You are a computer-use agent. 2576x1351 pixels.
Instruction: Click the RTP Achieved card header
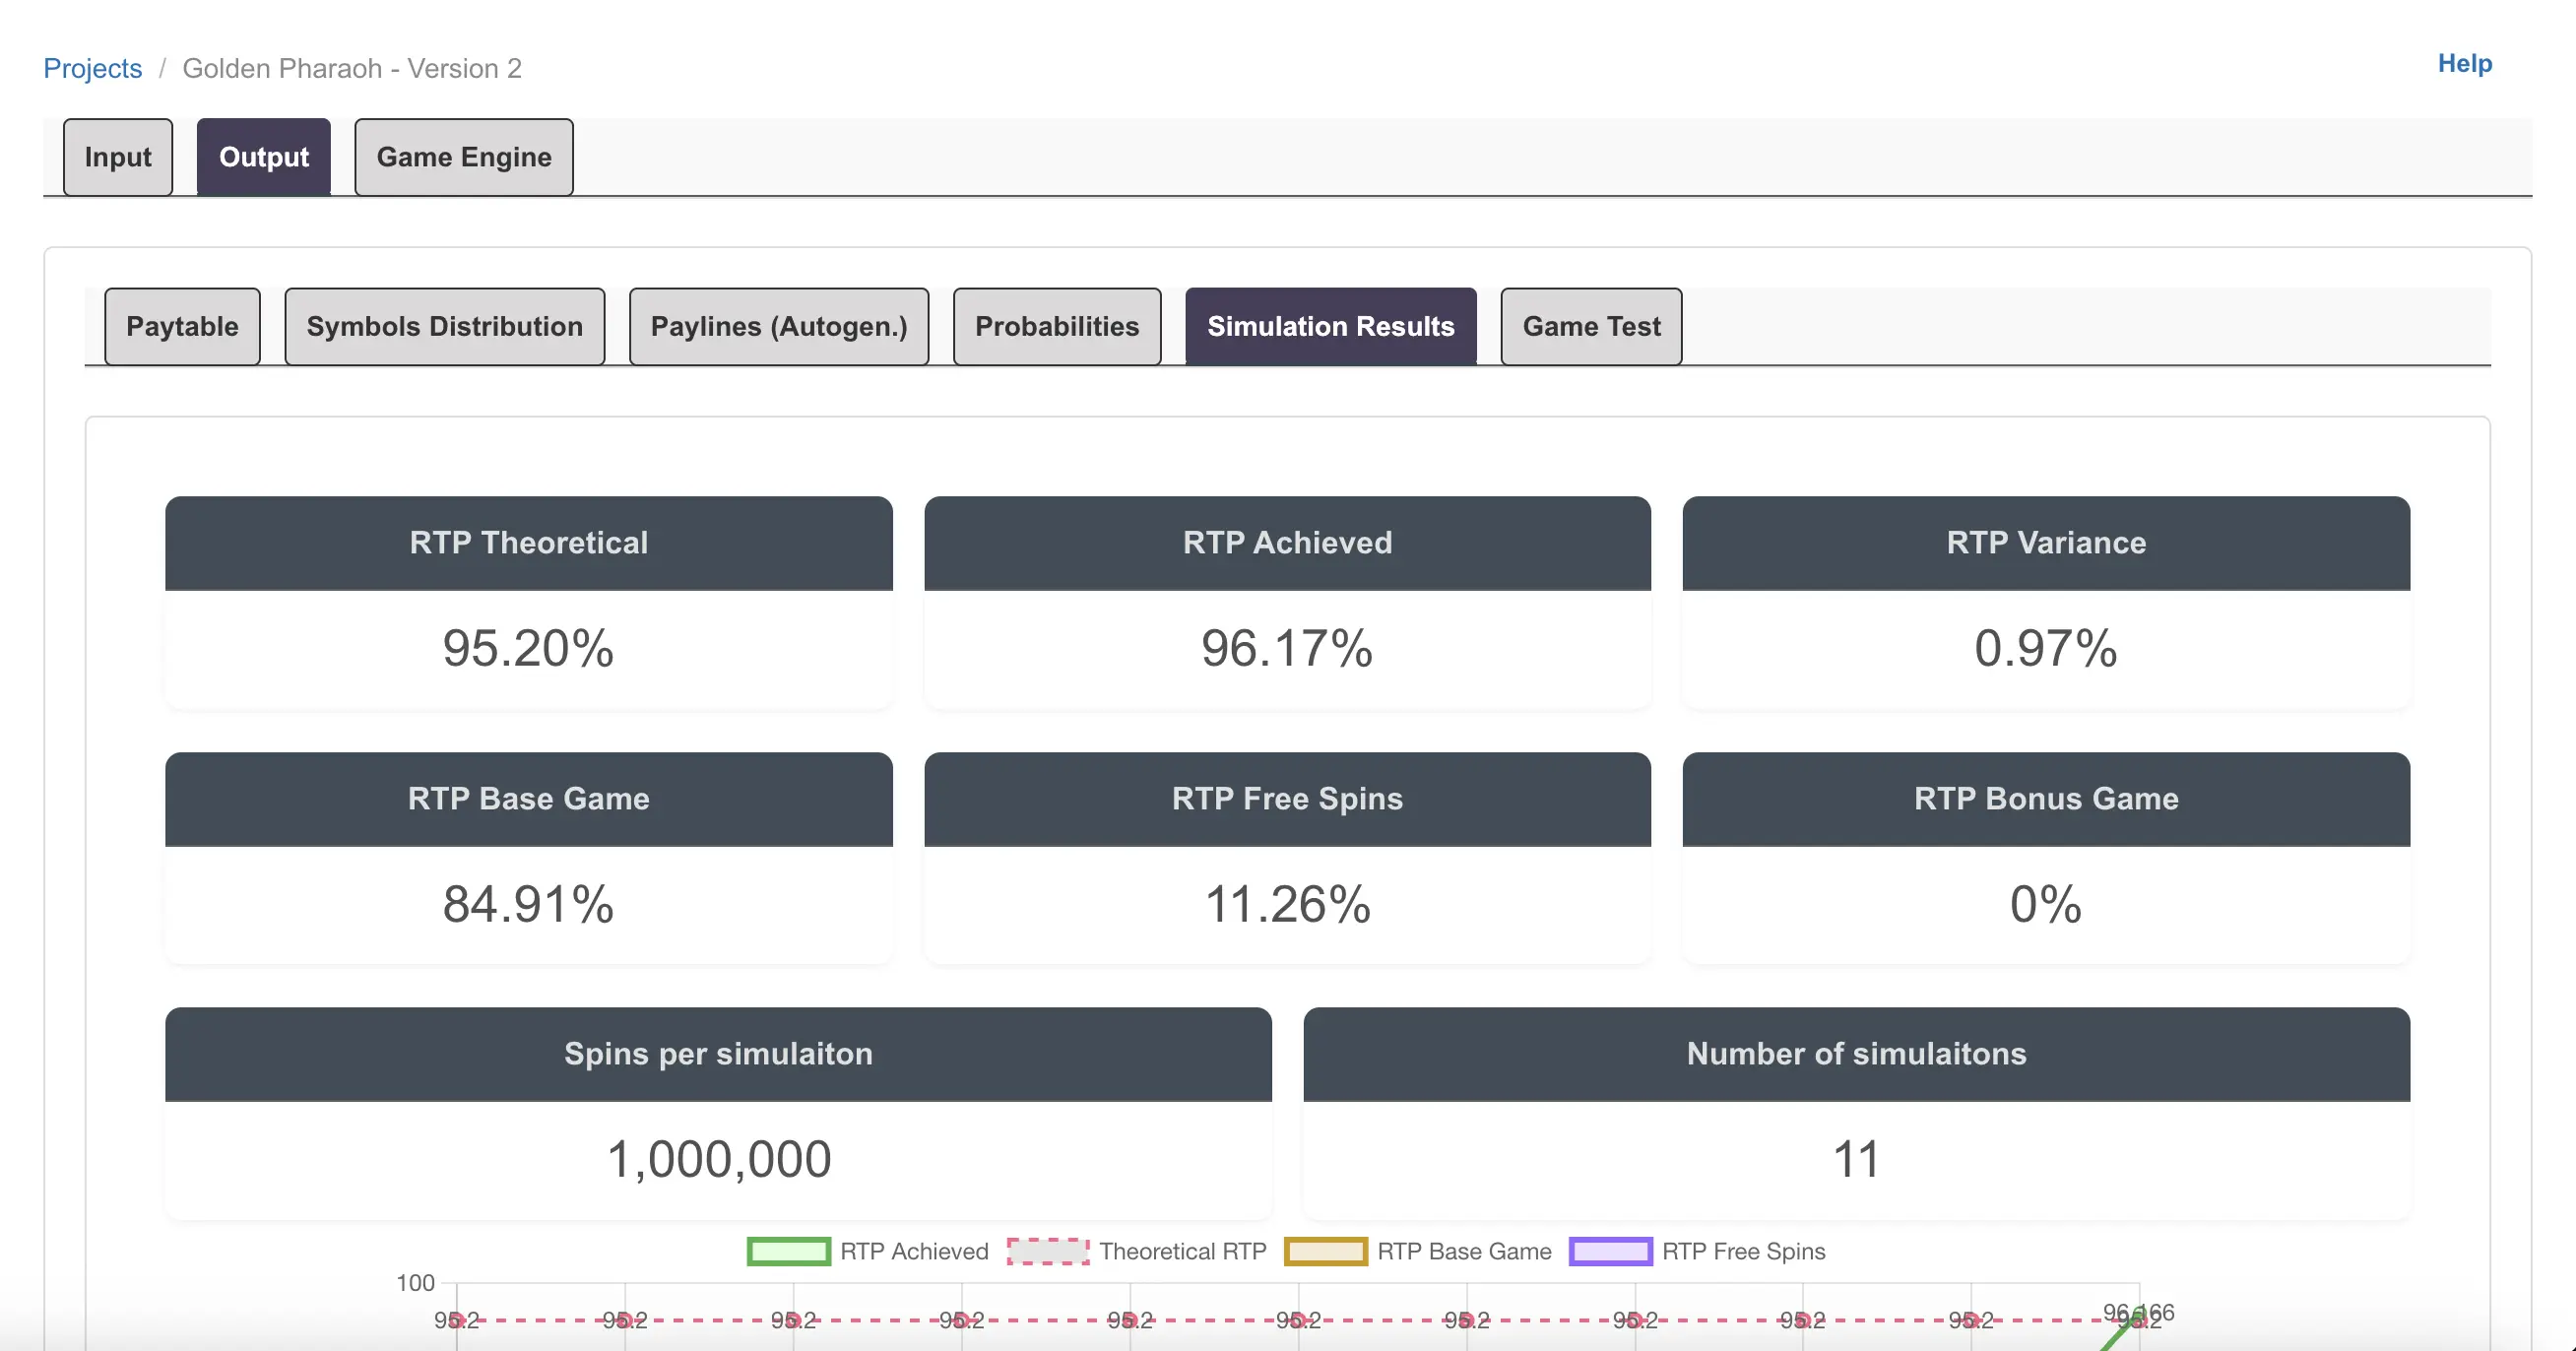[1287, 543]
